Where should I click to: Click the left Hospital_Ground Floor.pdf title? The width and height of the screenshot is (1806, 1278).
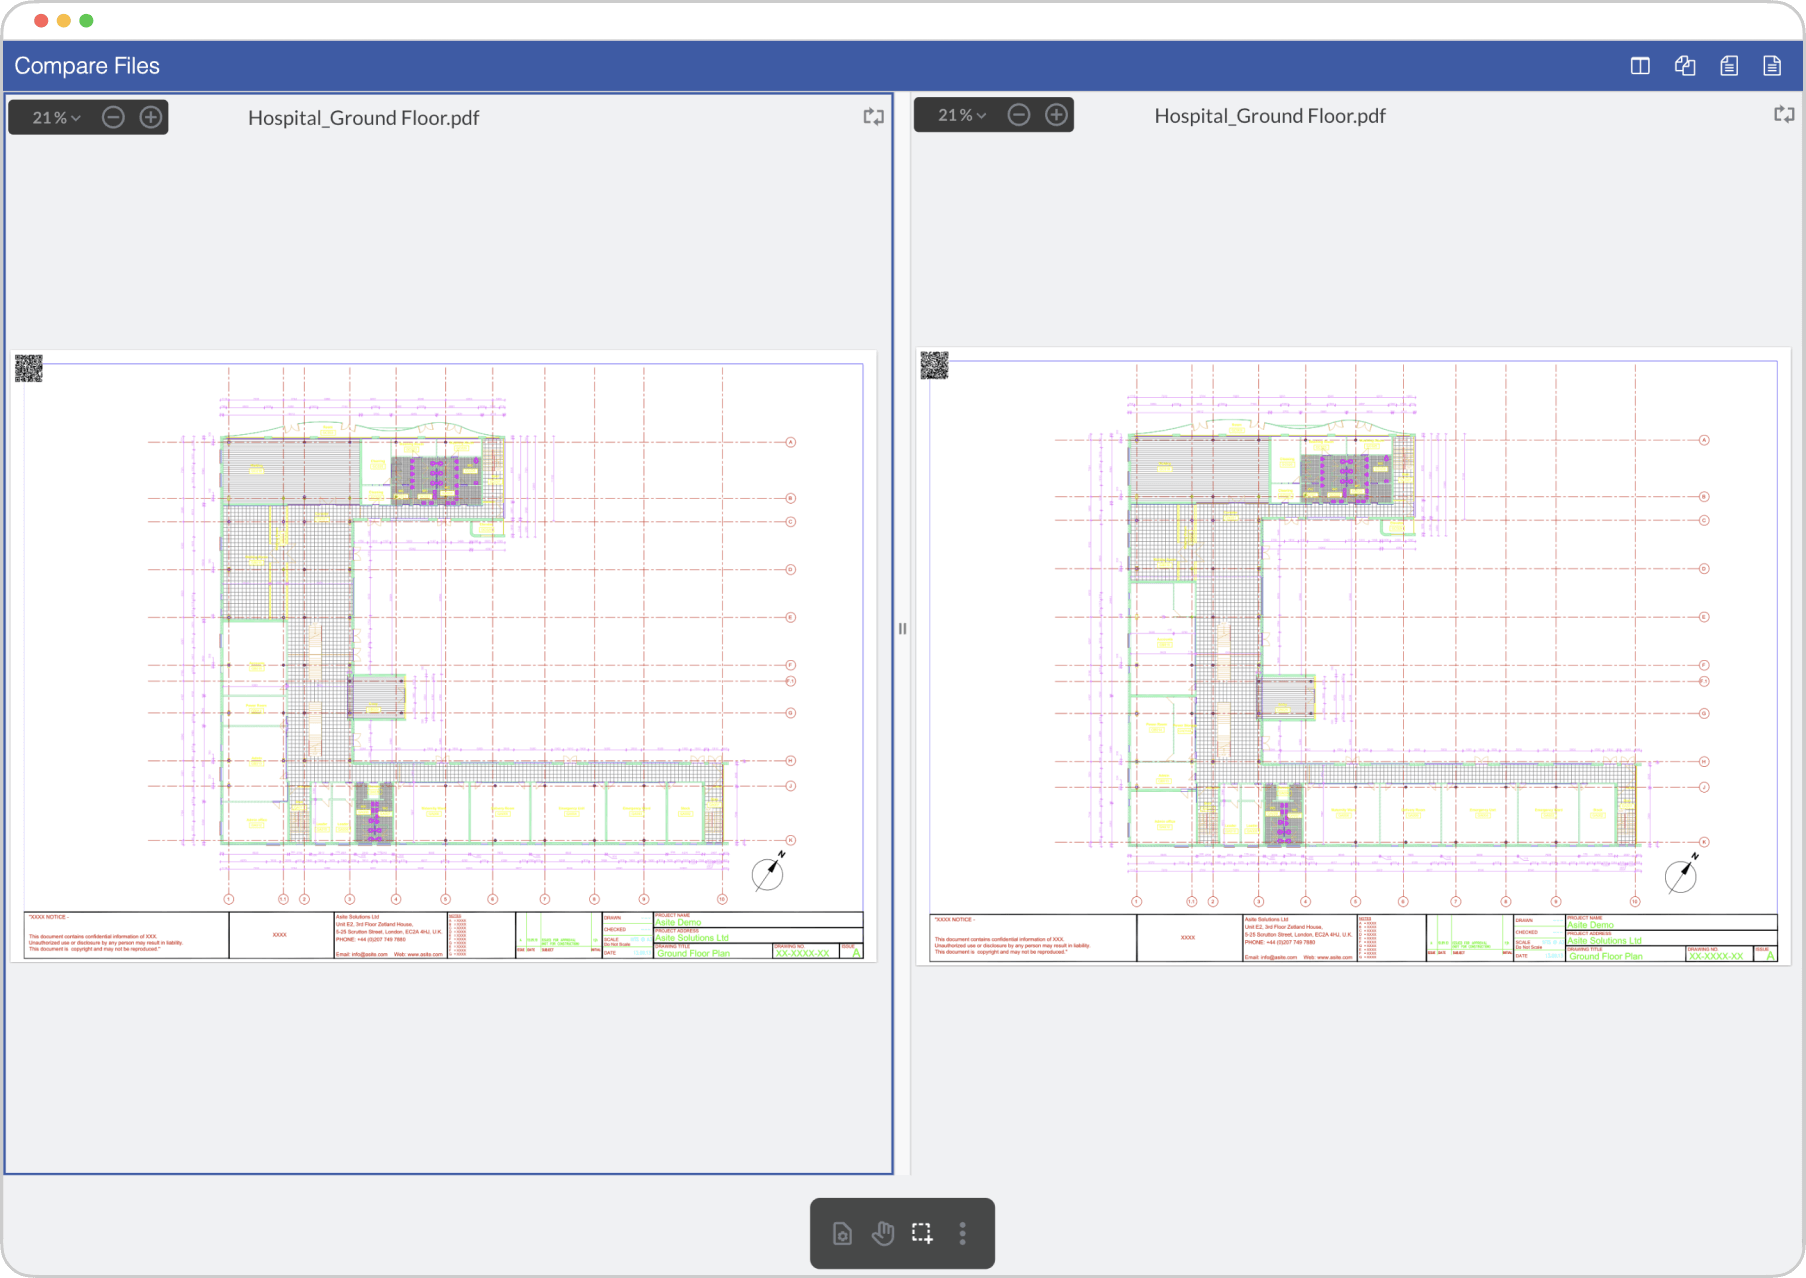pyautogui.click(x=363, y=118)
